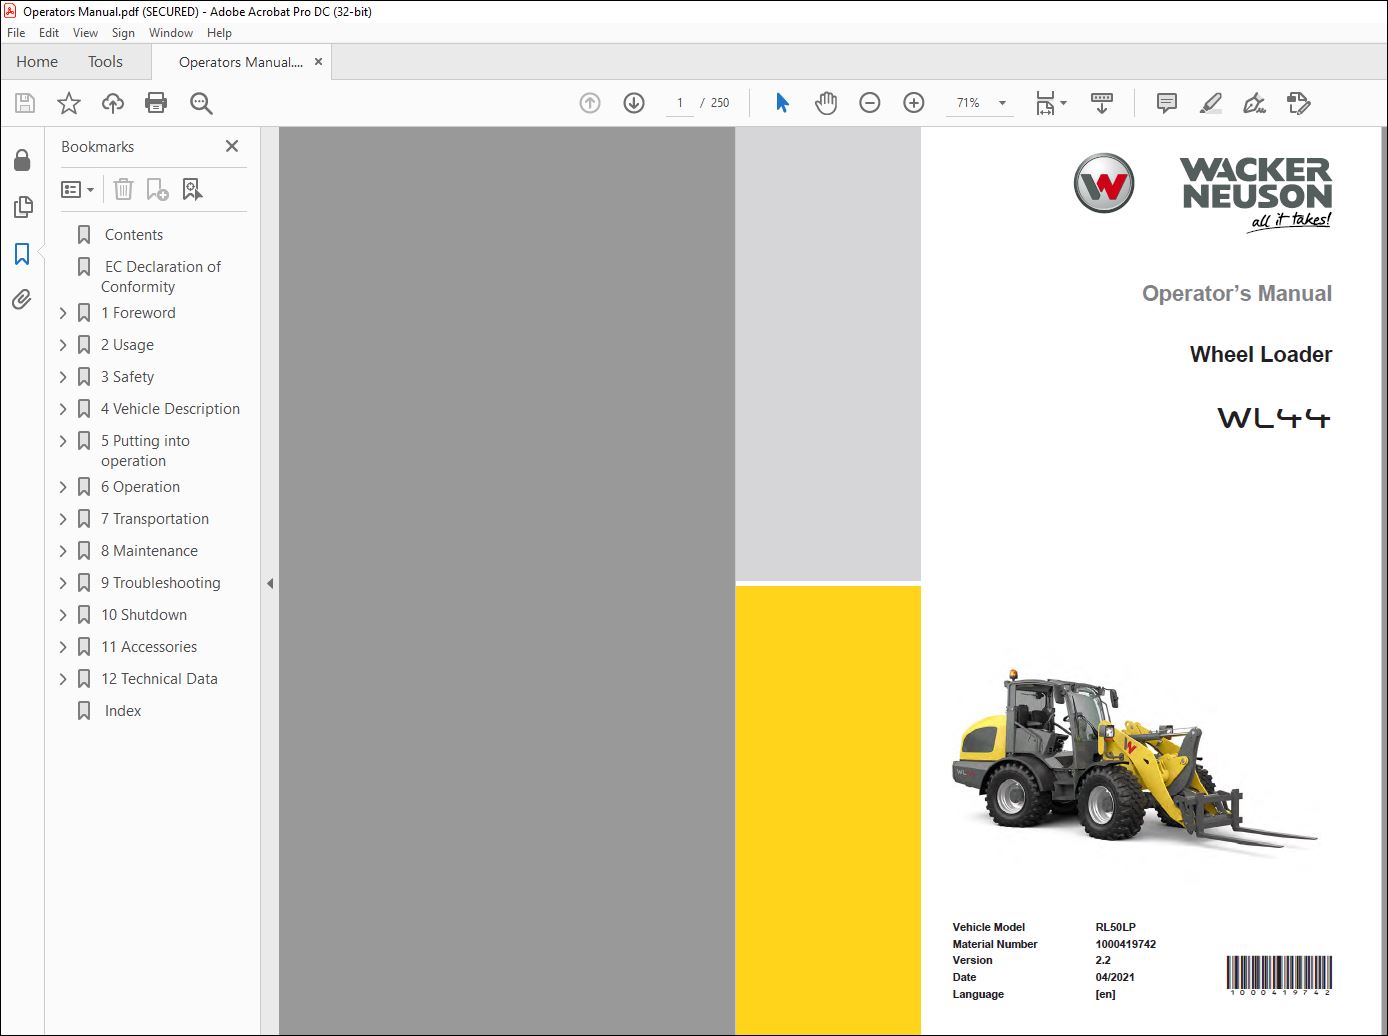Jump to the Contents bookmark
The width and height of the screenshot is (1388, 1036).
(x=134, y=235)
